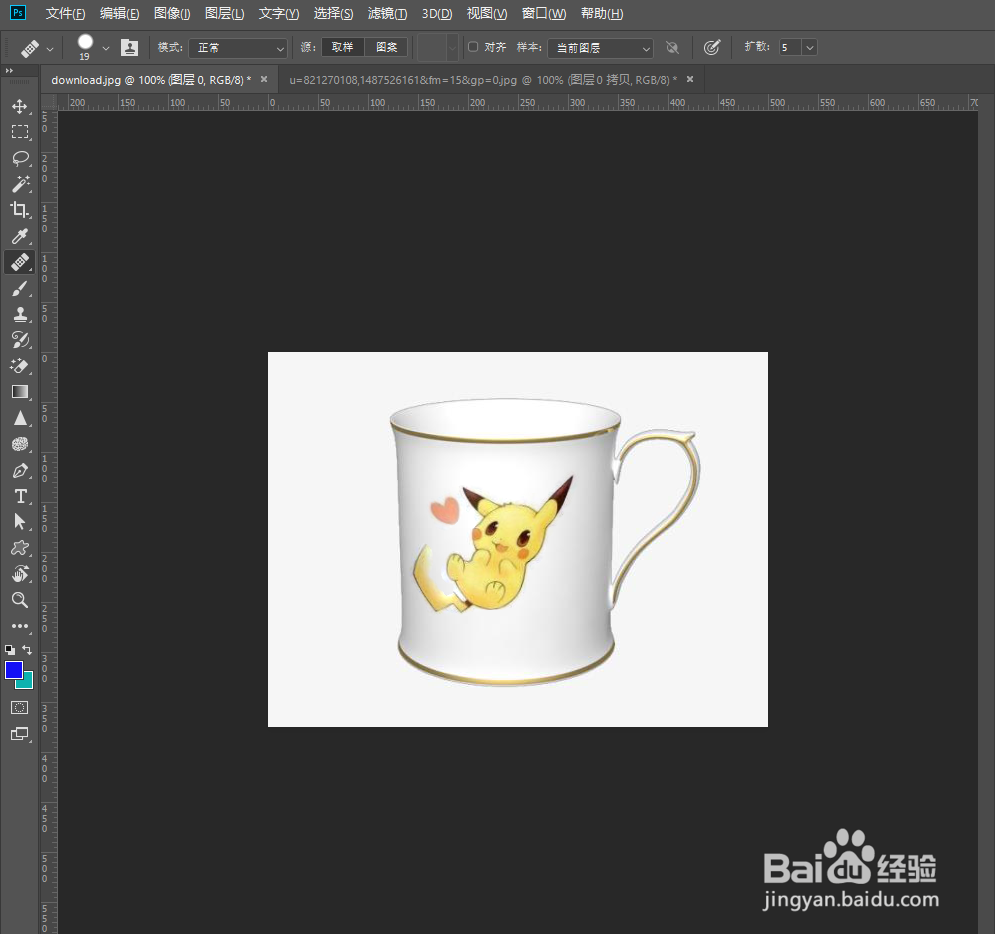Open the 编辑 Edit menu
The height and width of the screenshot is (934, 995).
(119, 13)
